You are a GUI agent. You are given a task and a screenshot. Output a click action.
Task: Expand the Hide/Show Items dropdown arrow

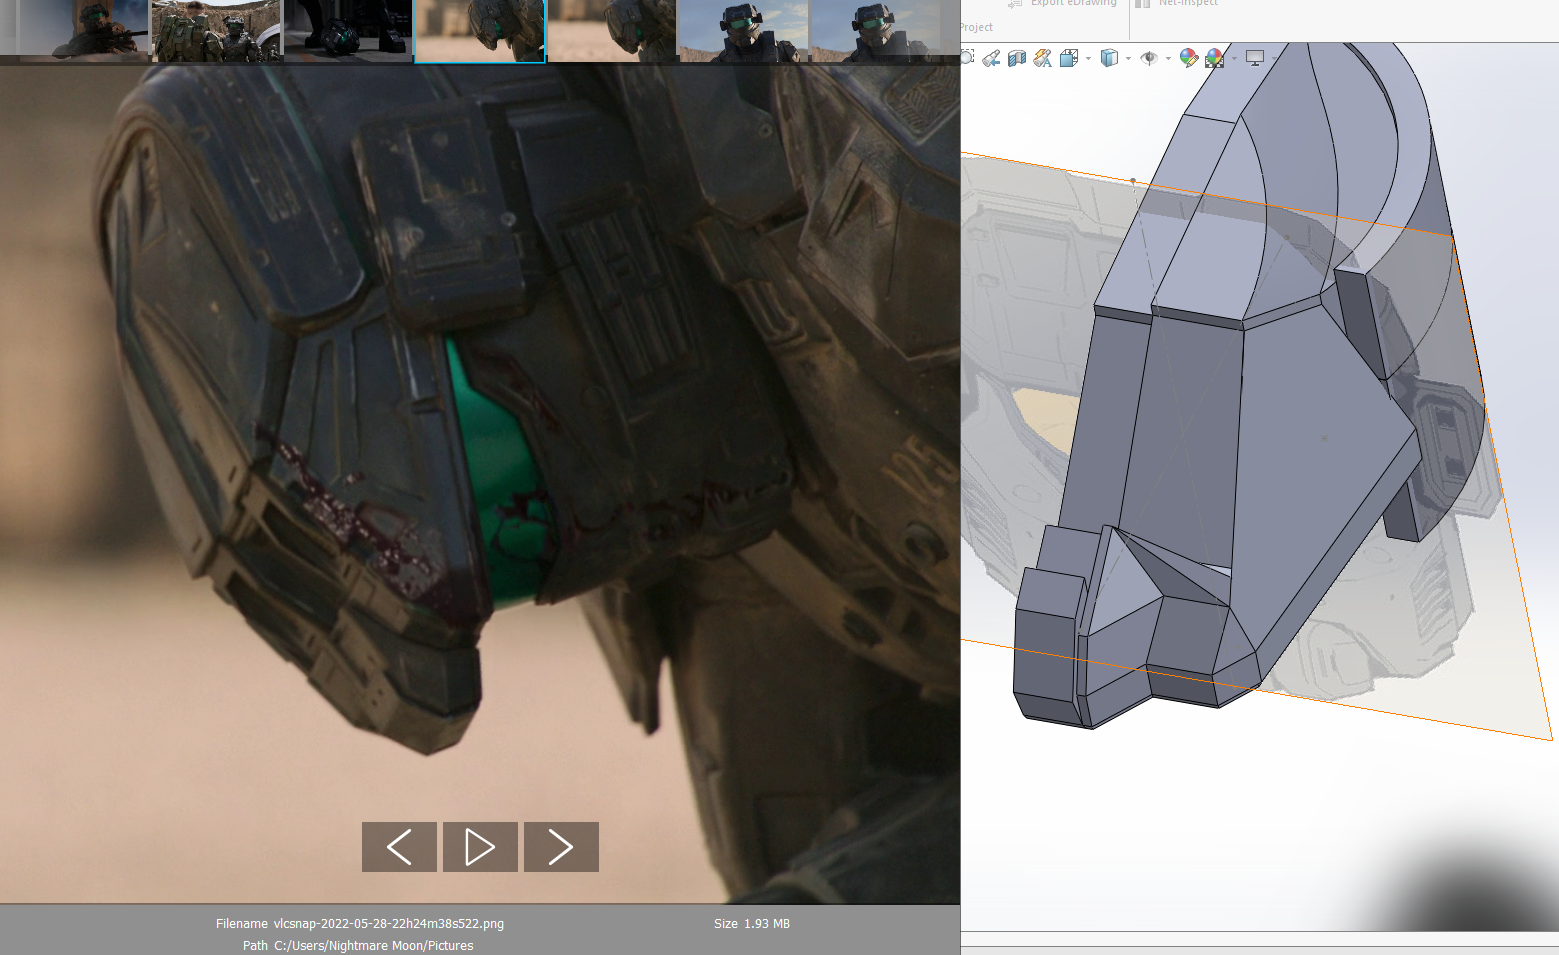tap(1168, 58)
